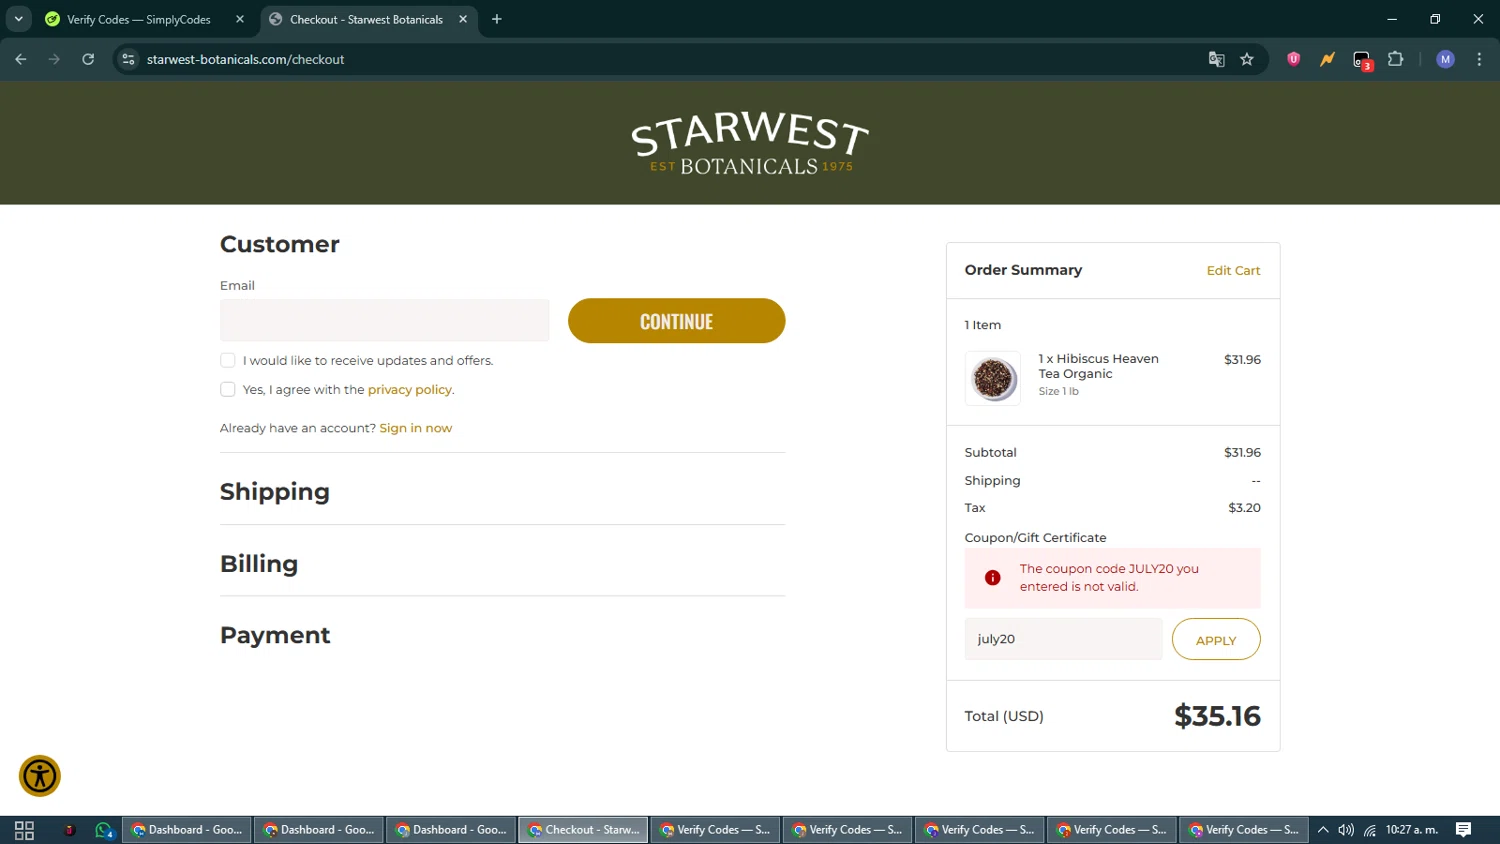Apply the coupon with APPLY button
Image resolution: width=1500 pixels, height=844 pixels.
[x=1216, y=640]
